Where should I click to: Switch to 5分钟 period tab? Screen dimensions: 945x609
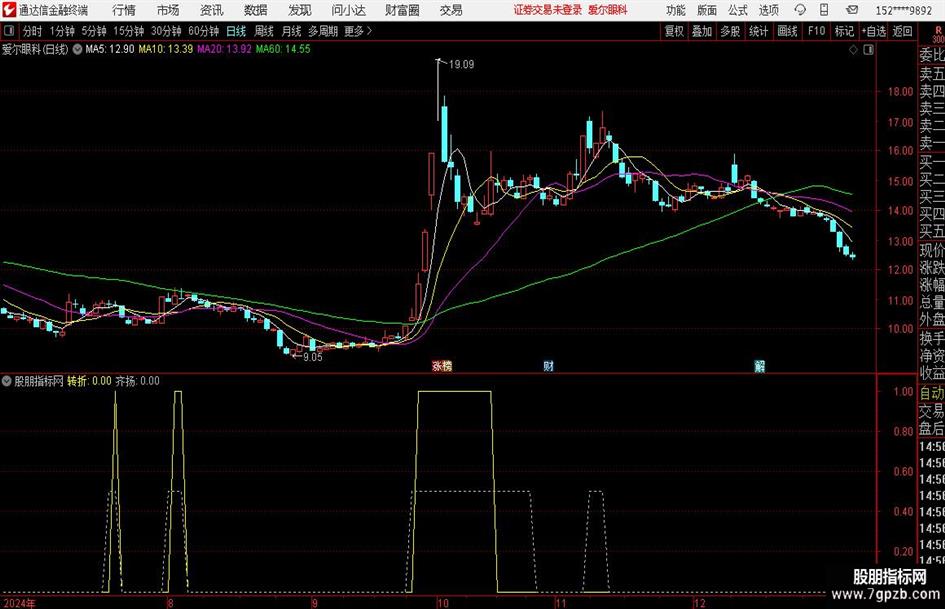pos(94,31)
